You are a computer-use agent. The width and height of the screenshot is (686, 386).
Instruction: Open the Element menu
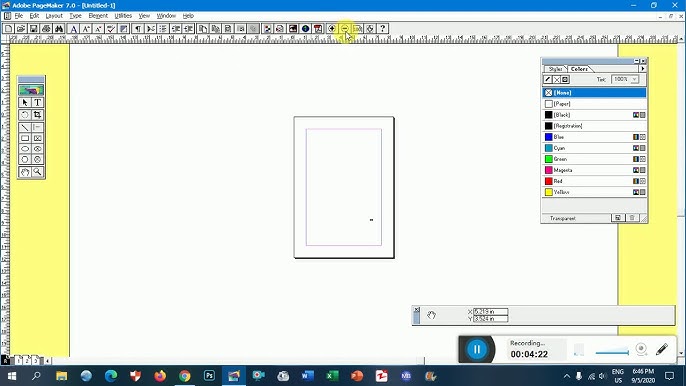pyautogui.click(x=98, y=16)
